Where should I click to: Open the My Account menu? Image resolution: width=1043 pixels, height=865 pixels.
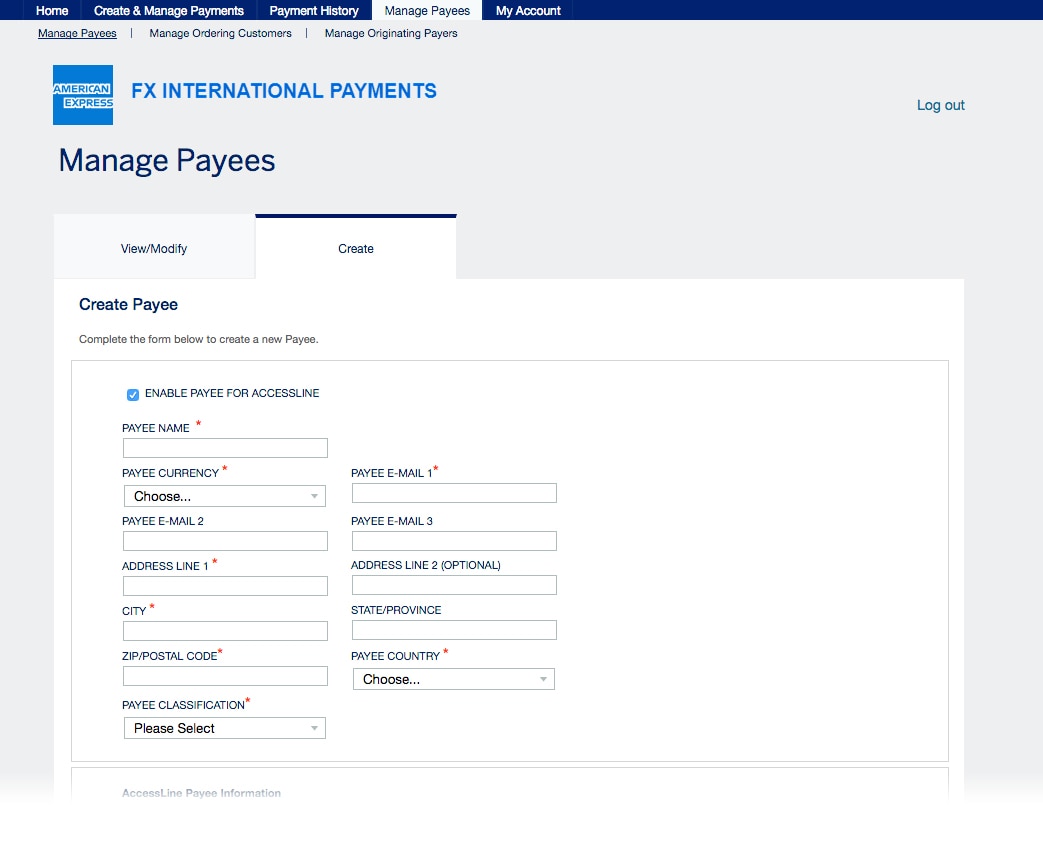pos(527,10)
